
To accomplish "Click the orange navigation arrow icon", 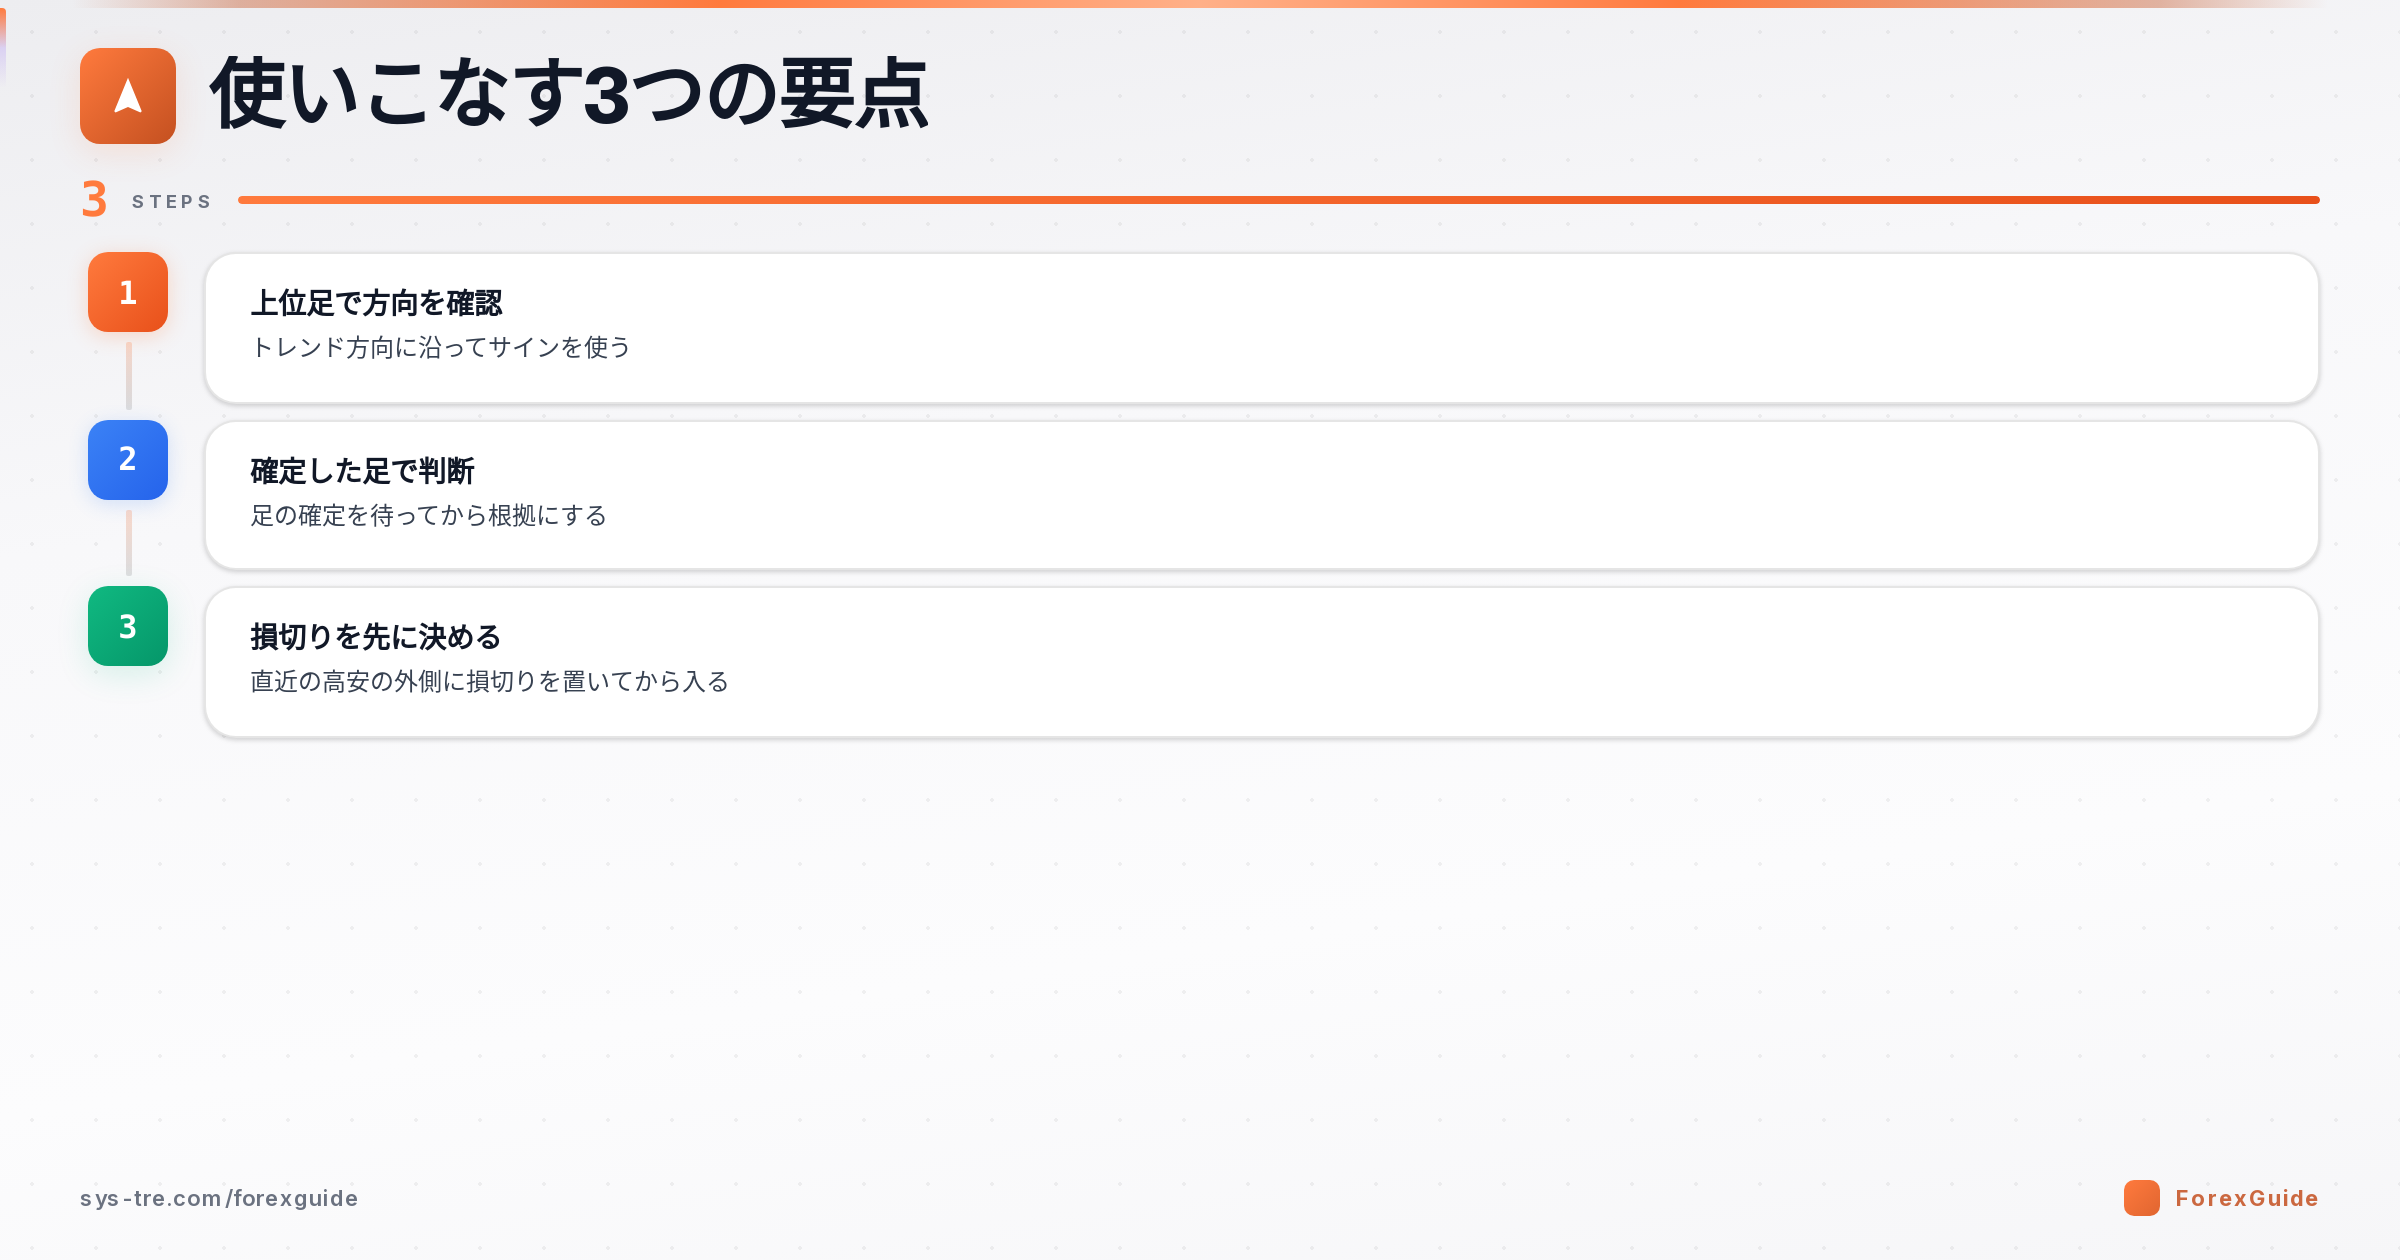I will click(128, 96).
